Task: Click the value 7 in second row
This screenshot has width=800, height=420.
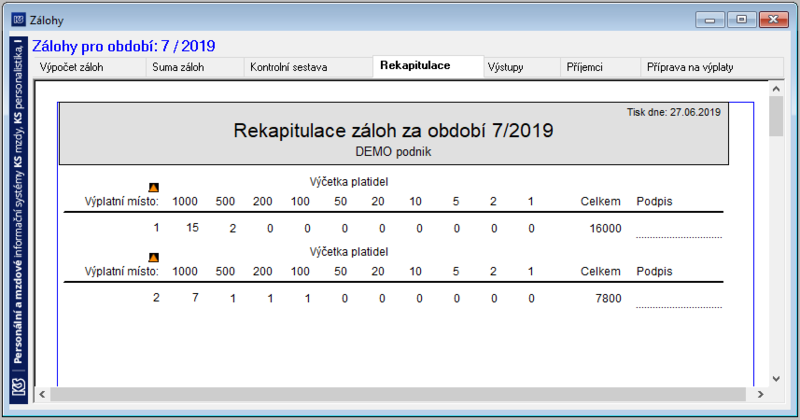Action: [x=195, y=298]
